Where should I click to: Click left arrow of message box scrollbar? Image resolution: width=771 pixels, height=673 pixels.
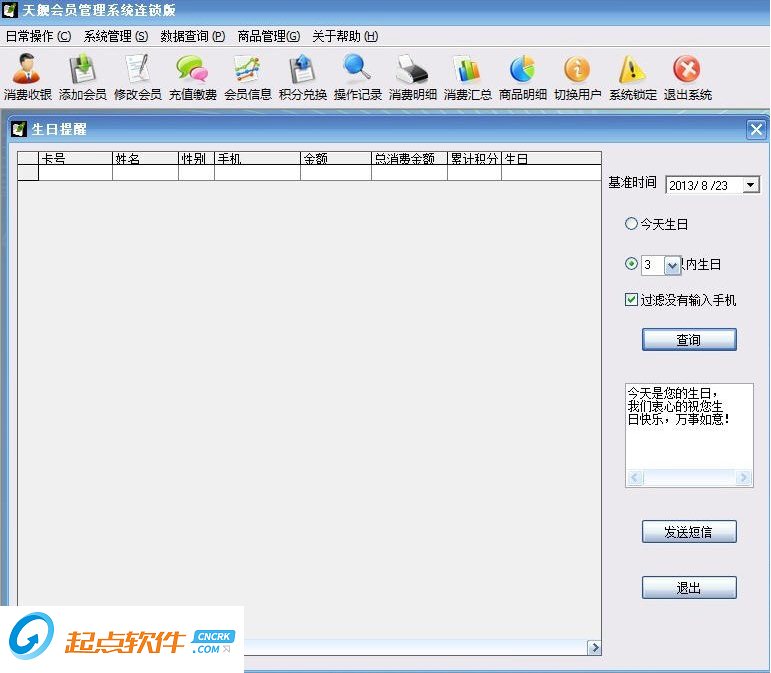click(635, 477)
